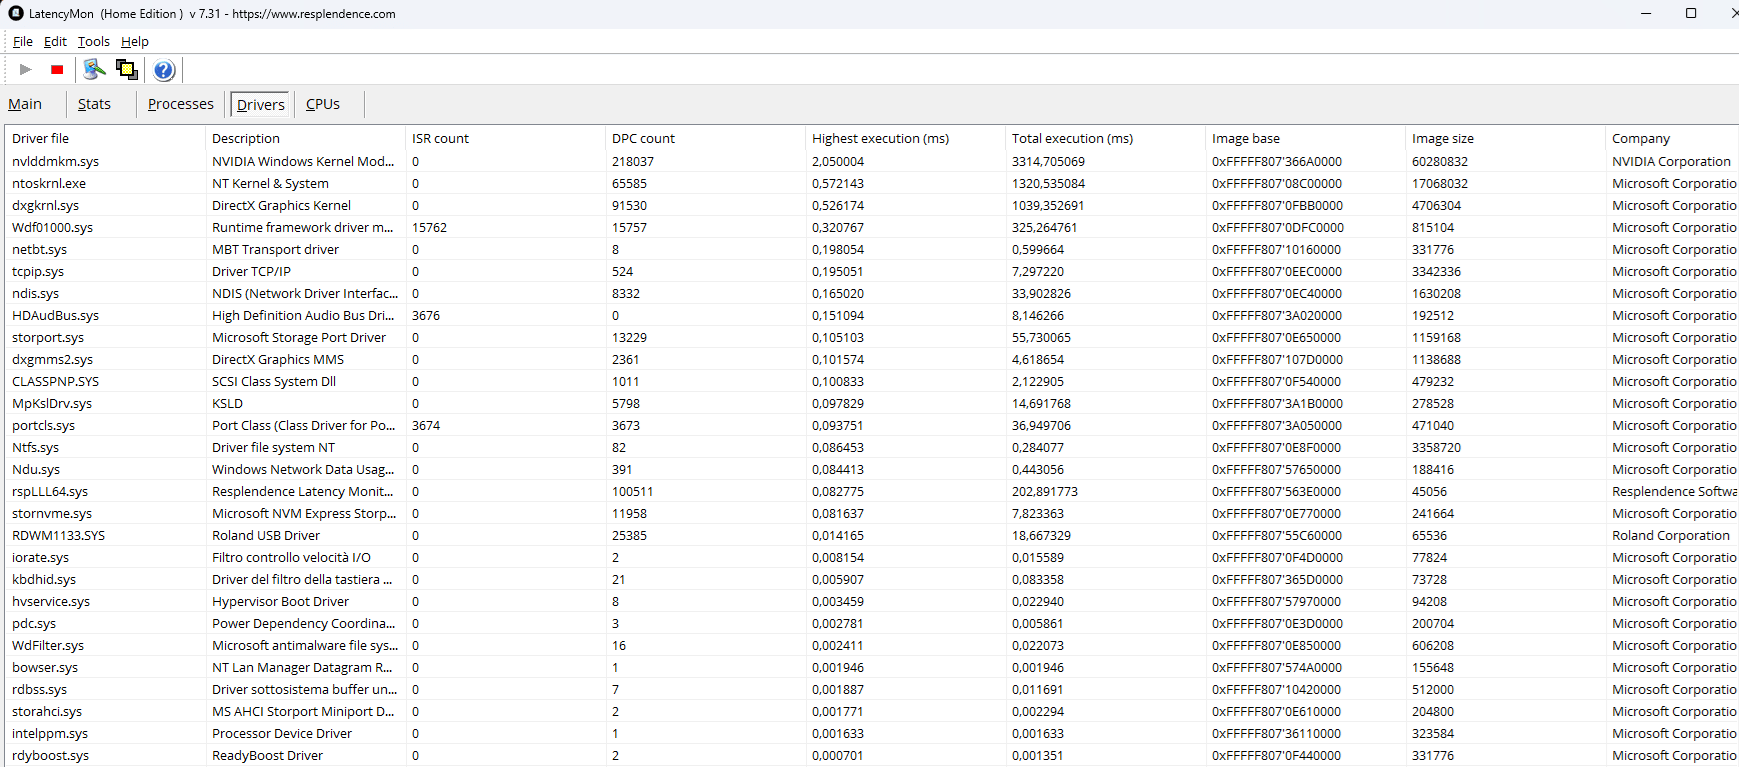Sort by Highest execution (ms) header

tap(905, 138)
